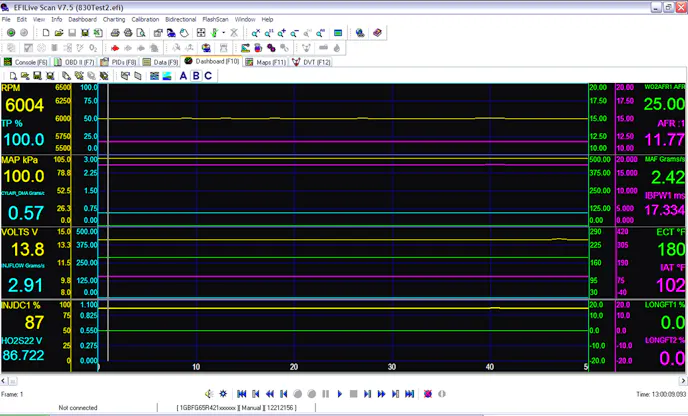Open the Bidirectional menu
The height and width of the screenshot is (416, 688).
tap(180, 19)
